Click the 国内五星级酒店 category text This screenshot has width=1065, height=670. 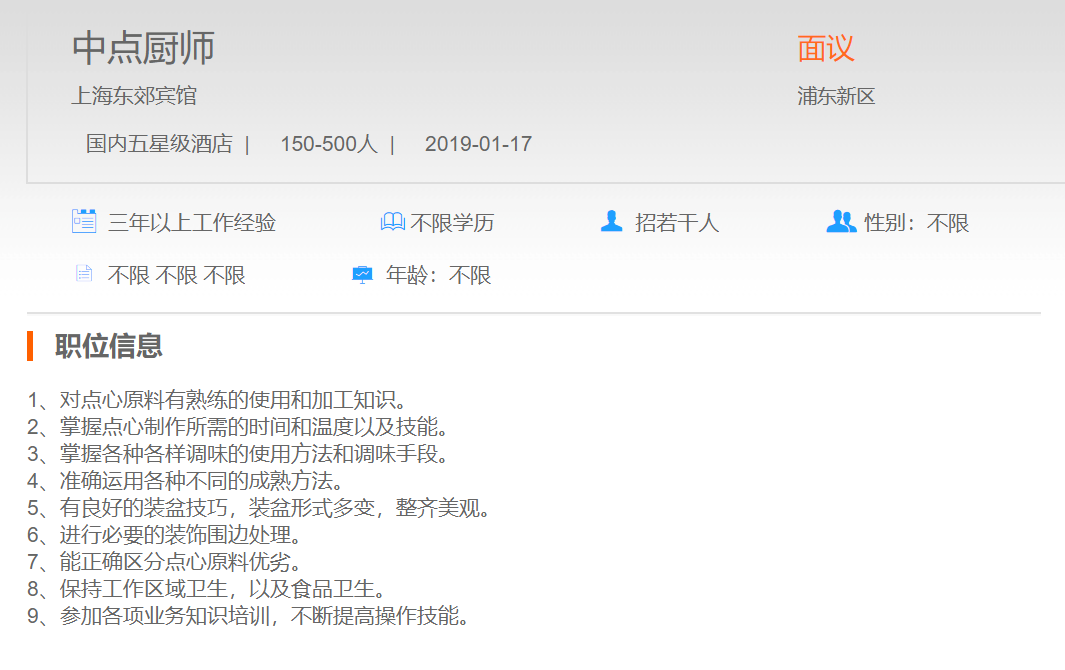[158, 144]
